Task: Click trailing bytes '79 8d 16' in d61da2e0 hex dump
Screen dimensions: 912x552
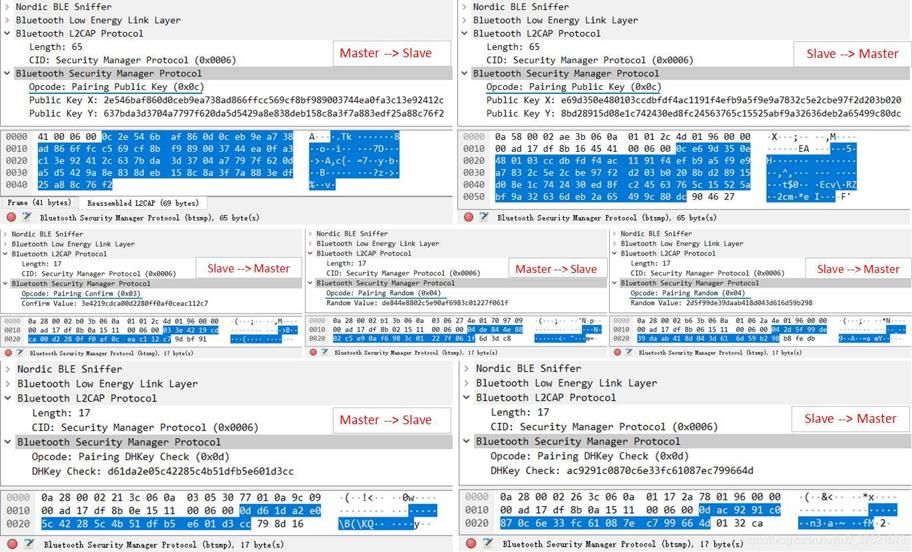Action: point(281,523)
